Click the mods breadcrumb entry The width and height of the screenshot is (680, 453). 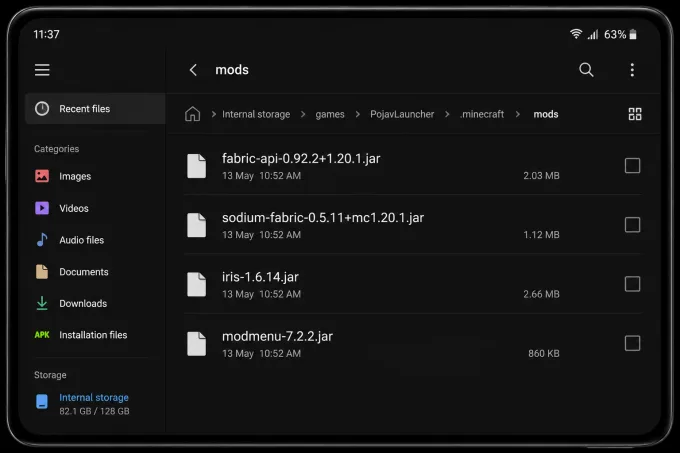pyautogui.click(x=546, y=114)
